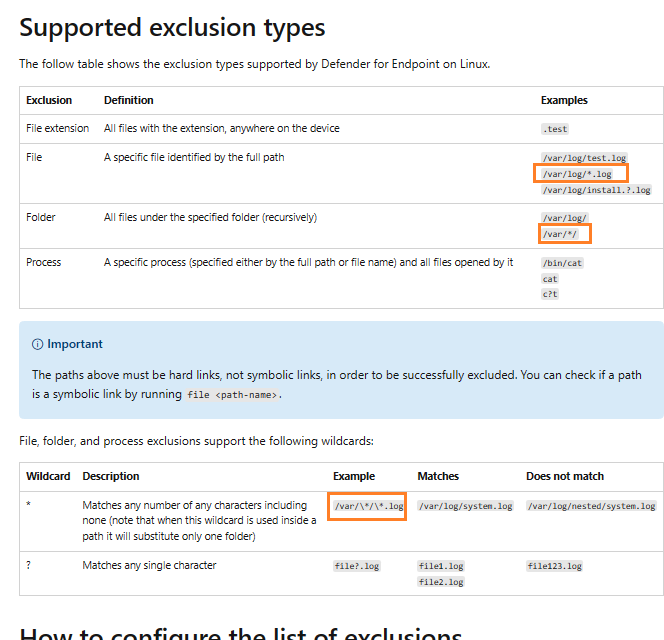Screen dimensions: 664x640
Task: Click the 'Supported exclusion types' heading
Action: click(x=172, y=28)
